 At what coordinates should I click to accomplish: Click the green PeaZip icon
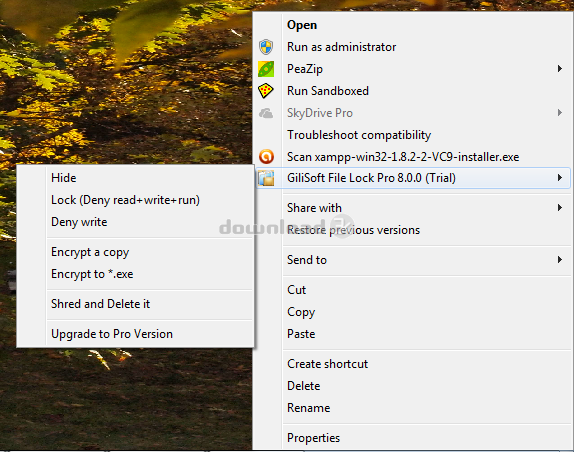coord(266,69)
